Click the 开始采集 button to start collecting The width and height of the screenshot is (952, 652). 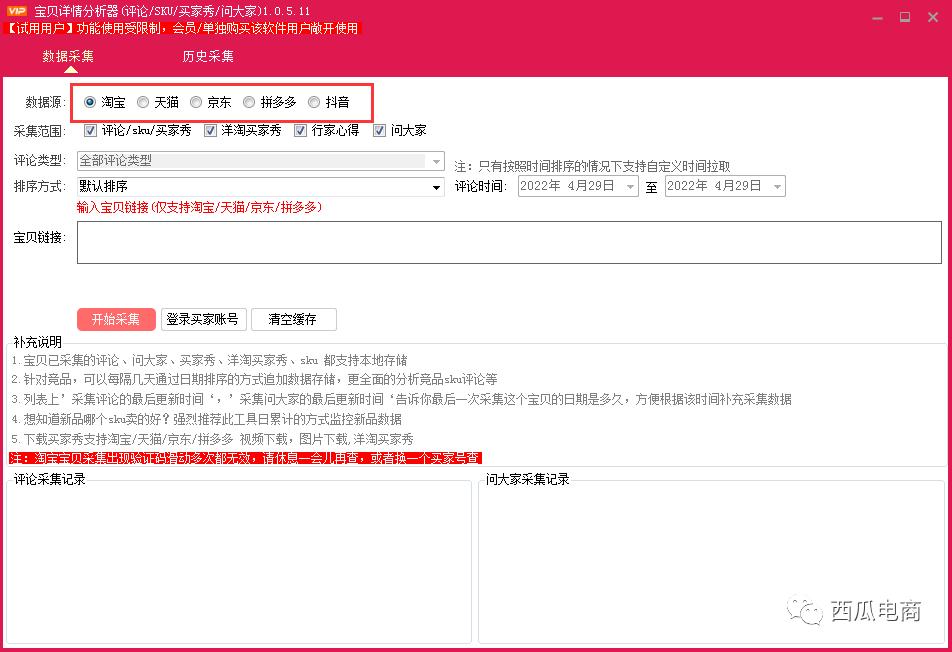116,319
